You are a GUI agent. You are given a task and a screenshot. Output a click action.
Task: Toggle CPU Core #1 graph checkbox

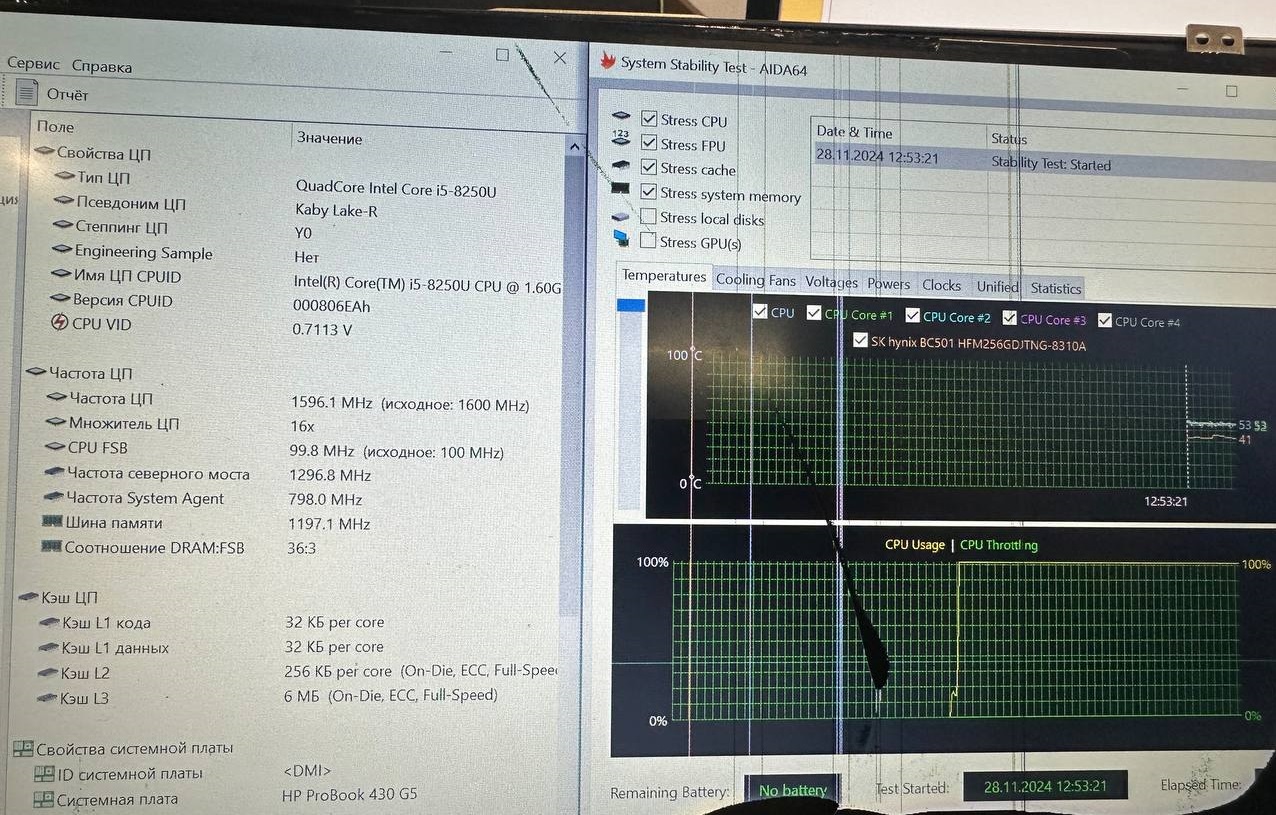pyautogui.click(x=814, y=314)
